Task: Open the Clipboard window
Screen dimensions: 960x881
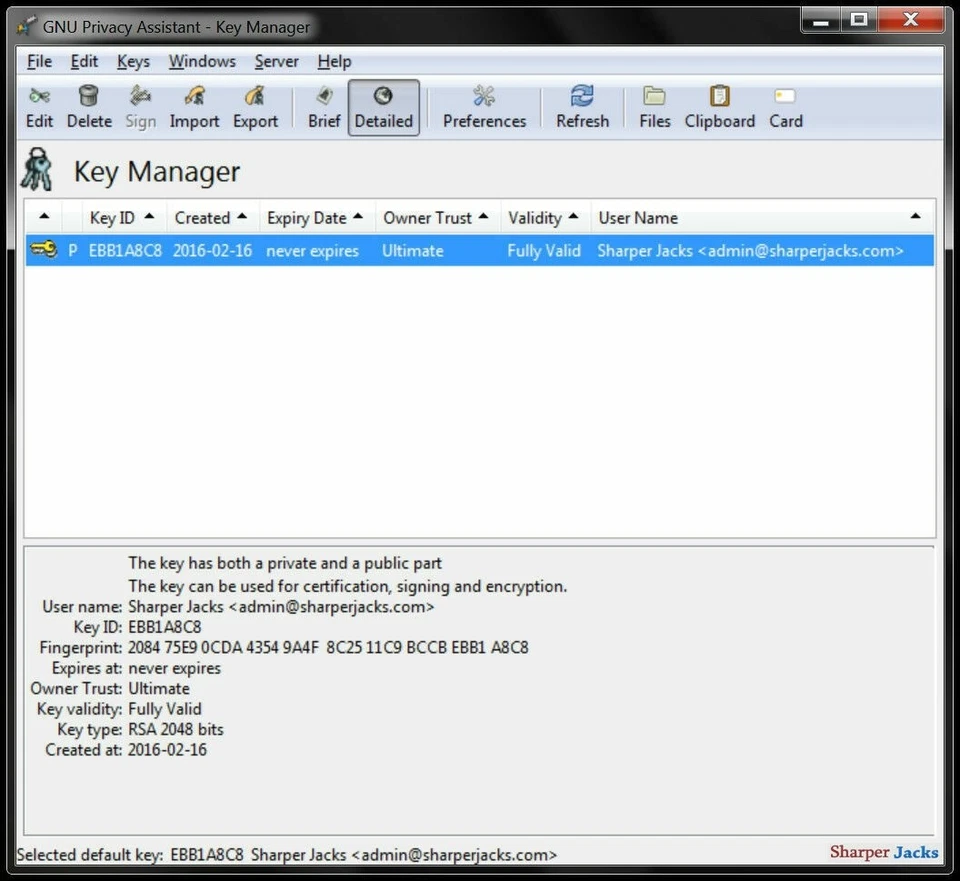Action: click(x=719, y=105)
